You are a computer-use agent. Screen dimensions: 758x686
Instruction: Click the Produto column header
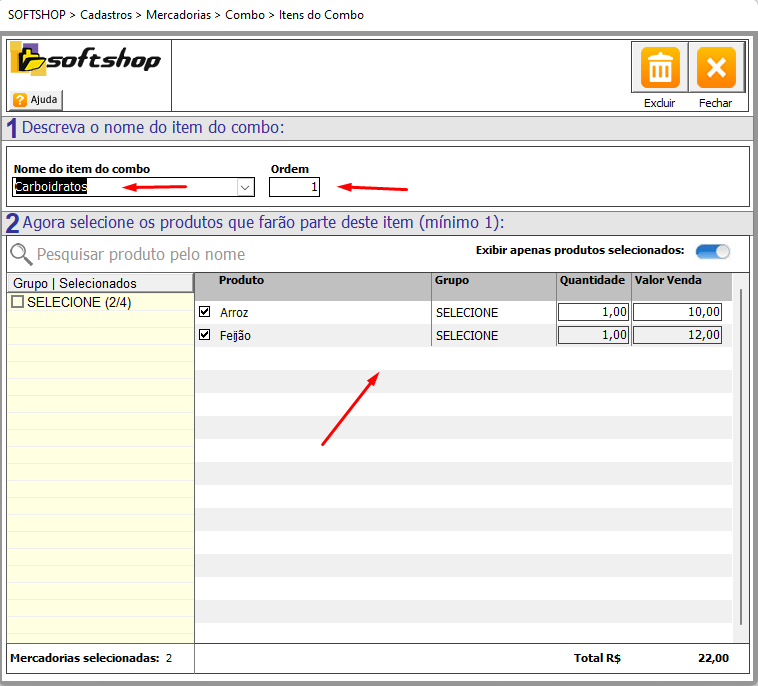(241, 281)
